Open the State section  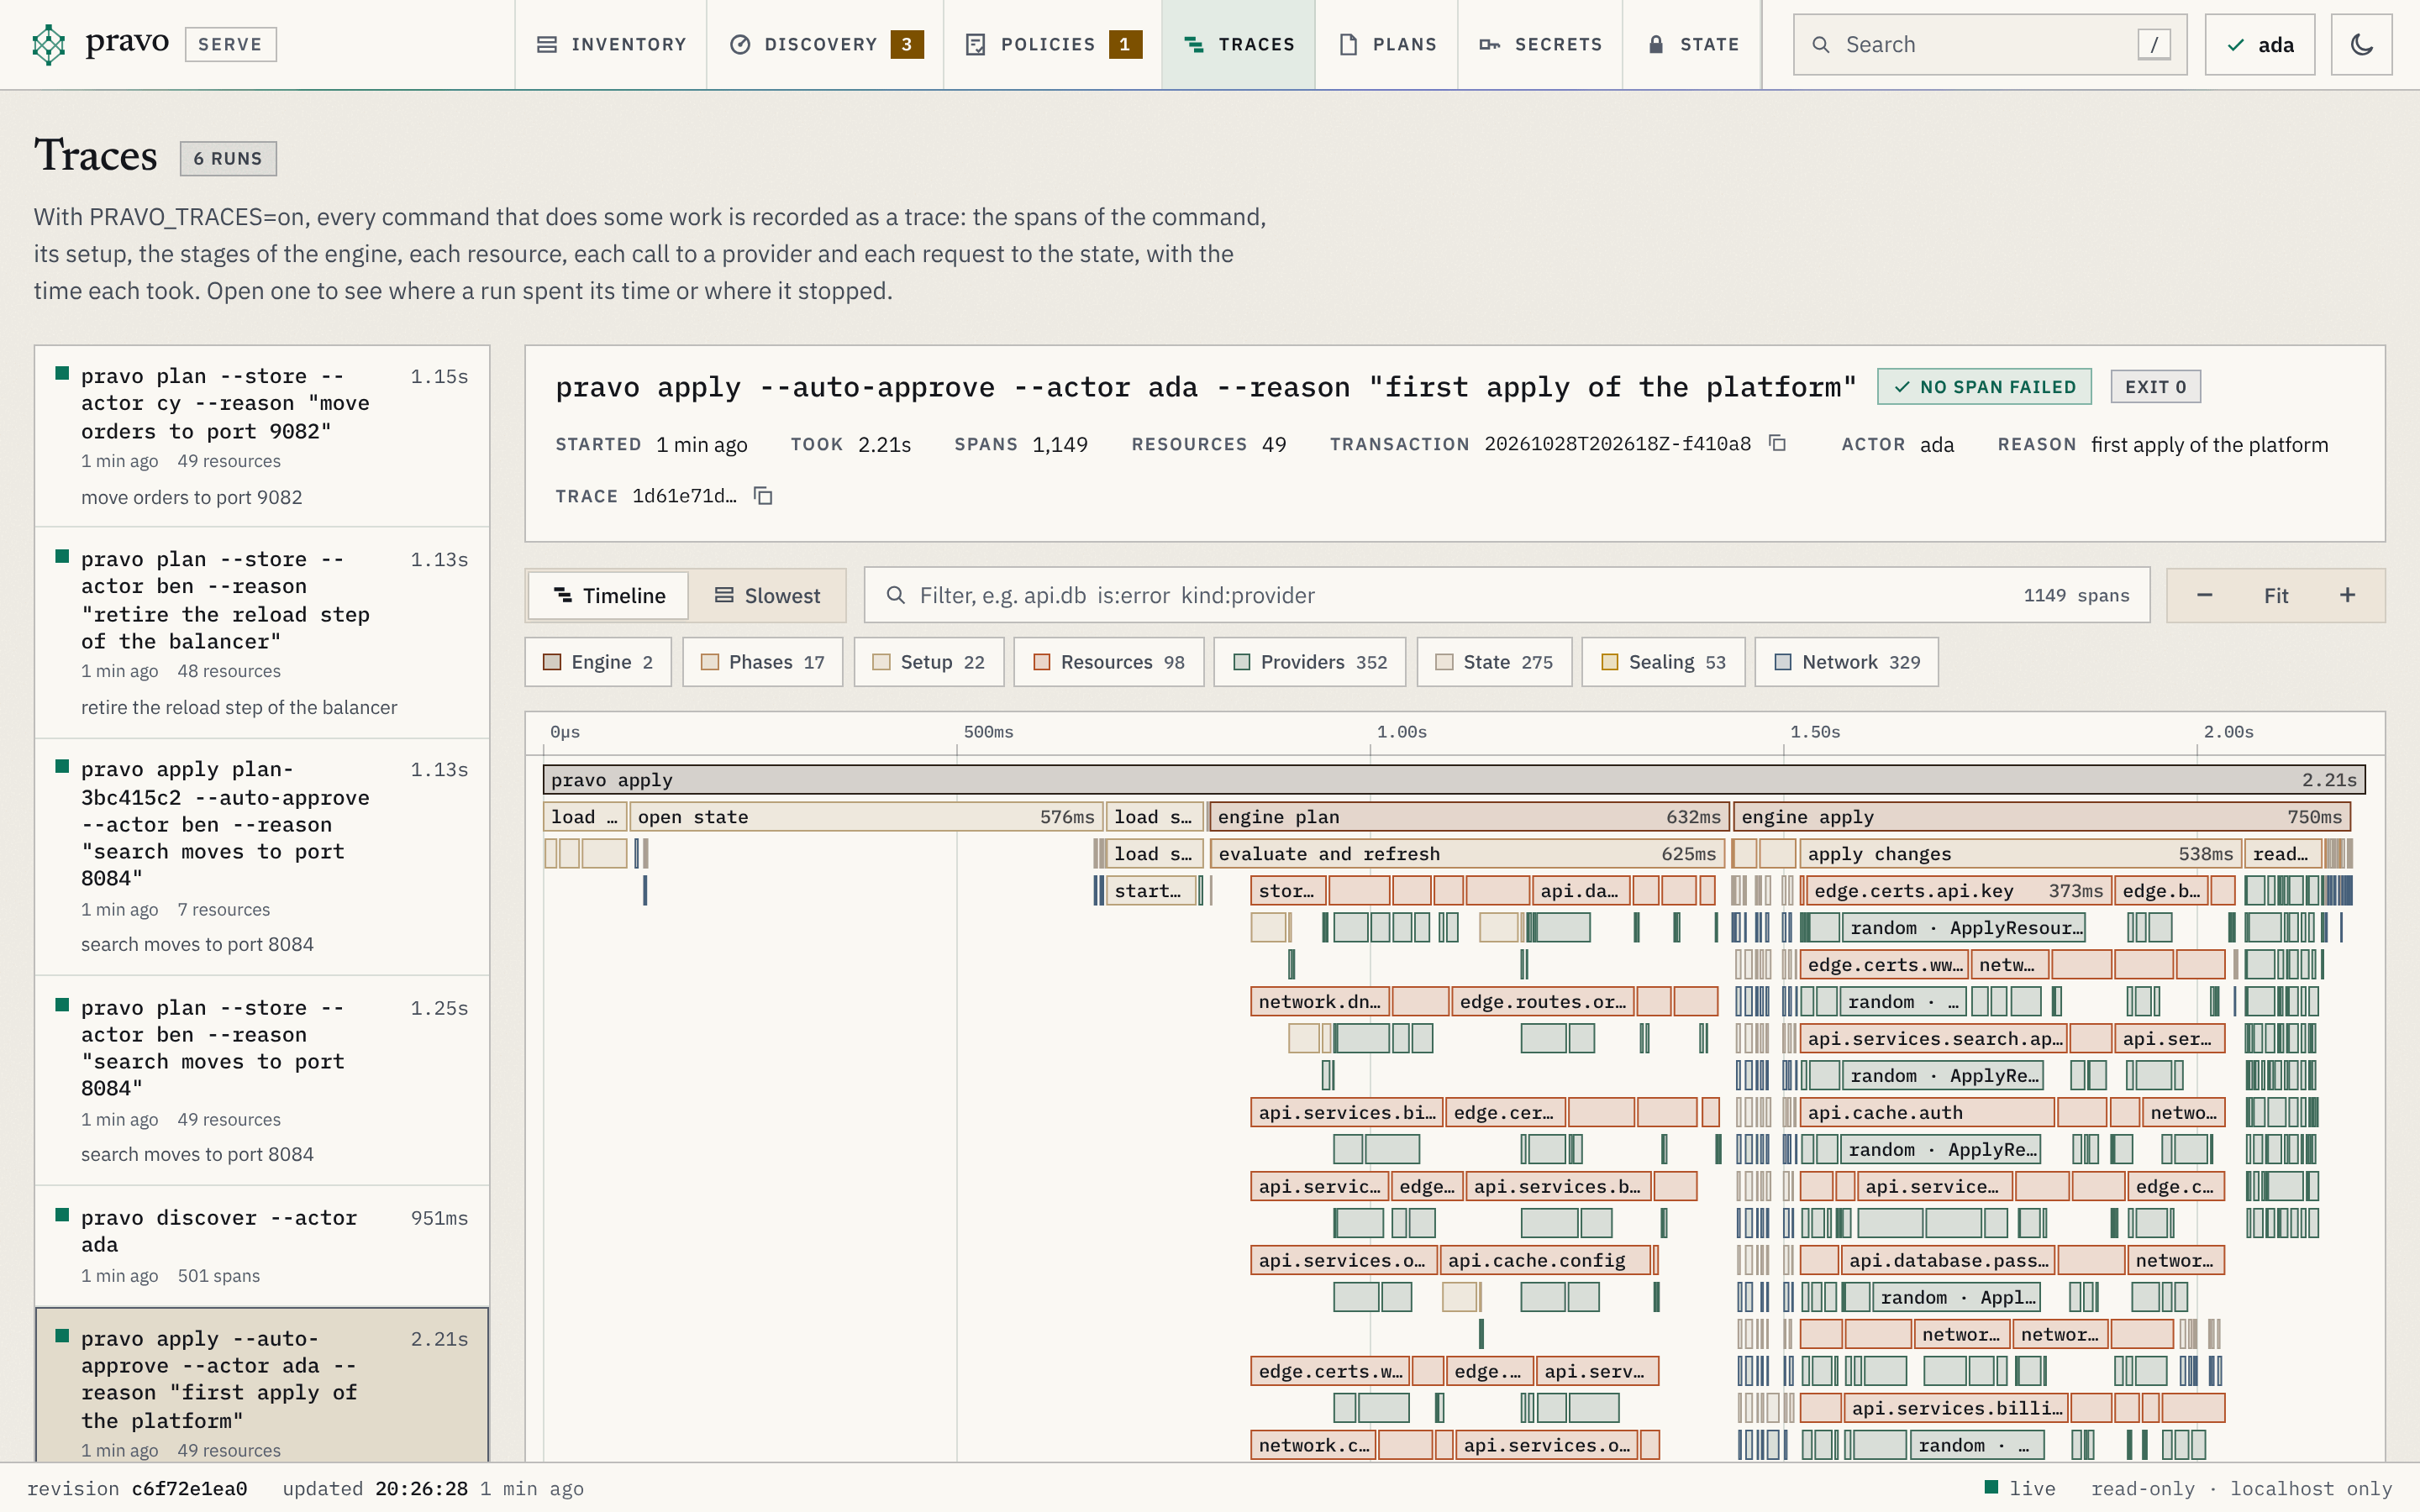tap(1692, 44)
